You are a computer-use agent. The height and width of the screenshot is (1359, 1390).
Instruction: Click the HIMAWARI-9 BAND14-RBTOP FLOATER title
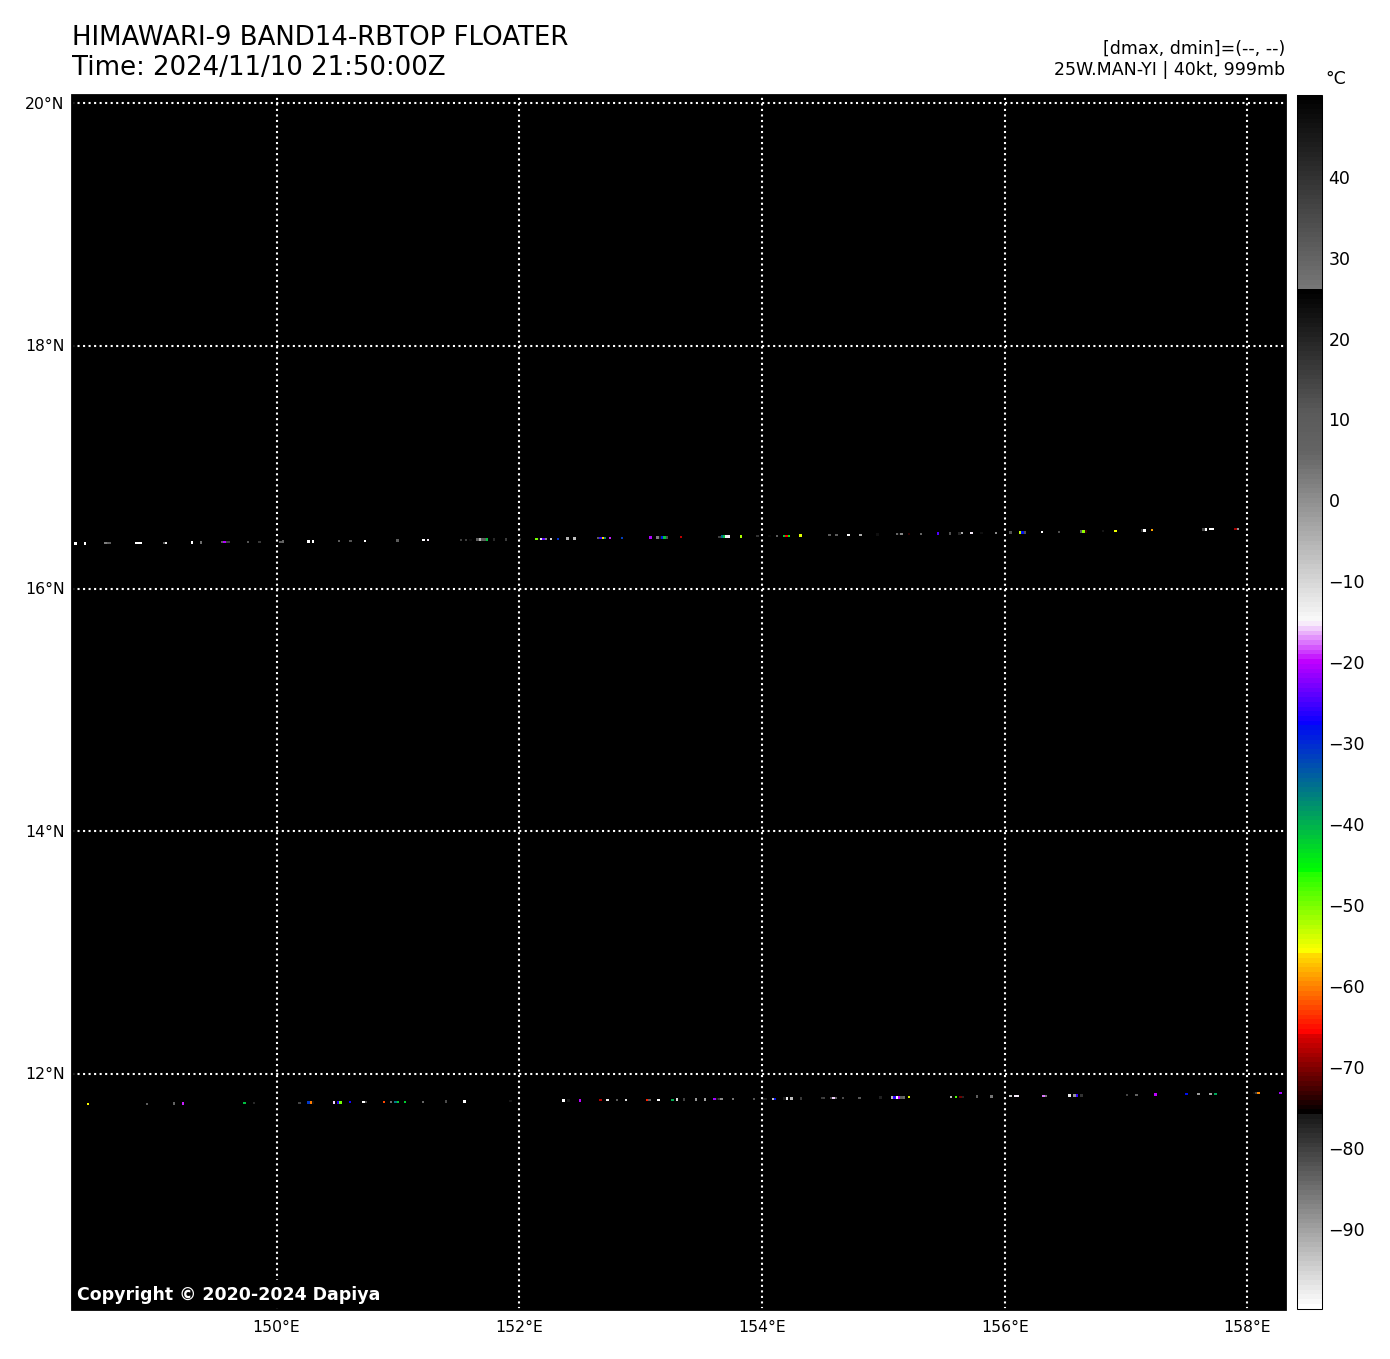319,37
